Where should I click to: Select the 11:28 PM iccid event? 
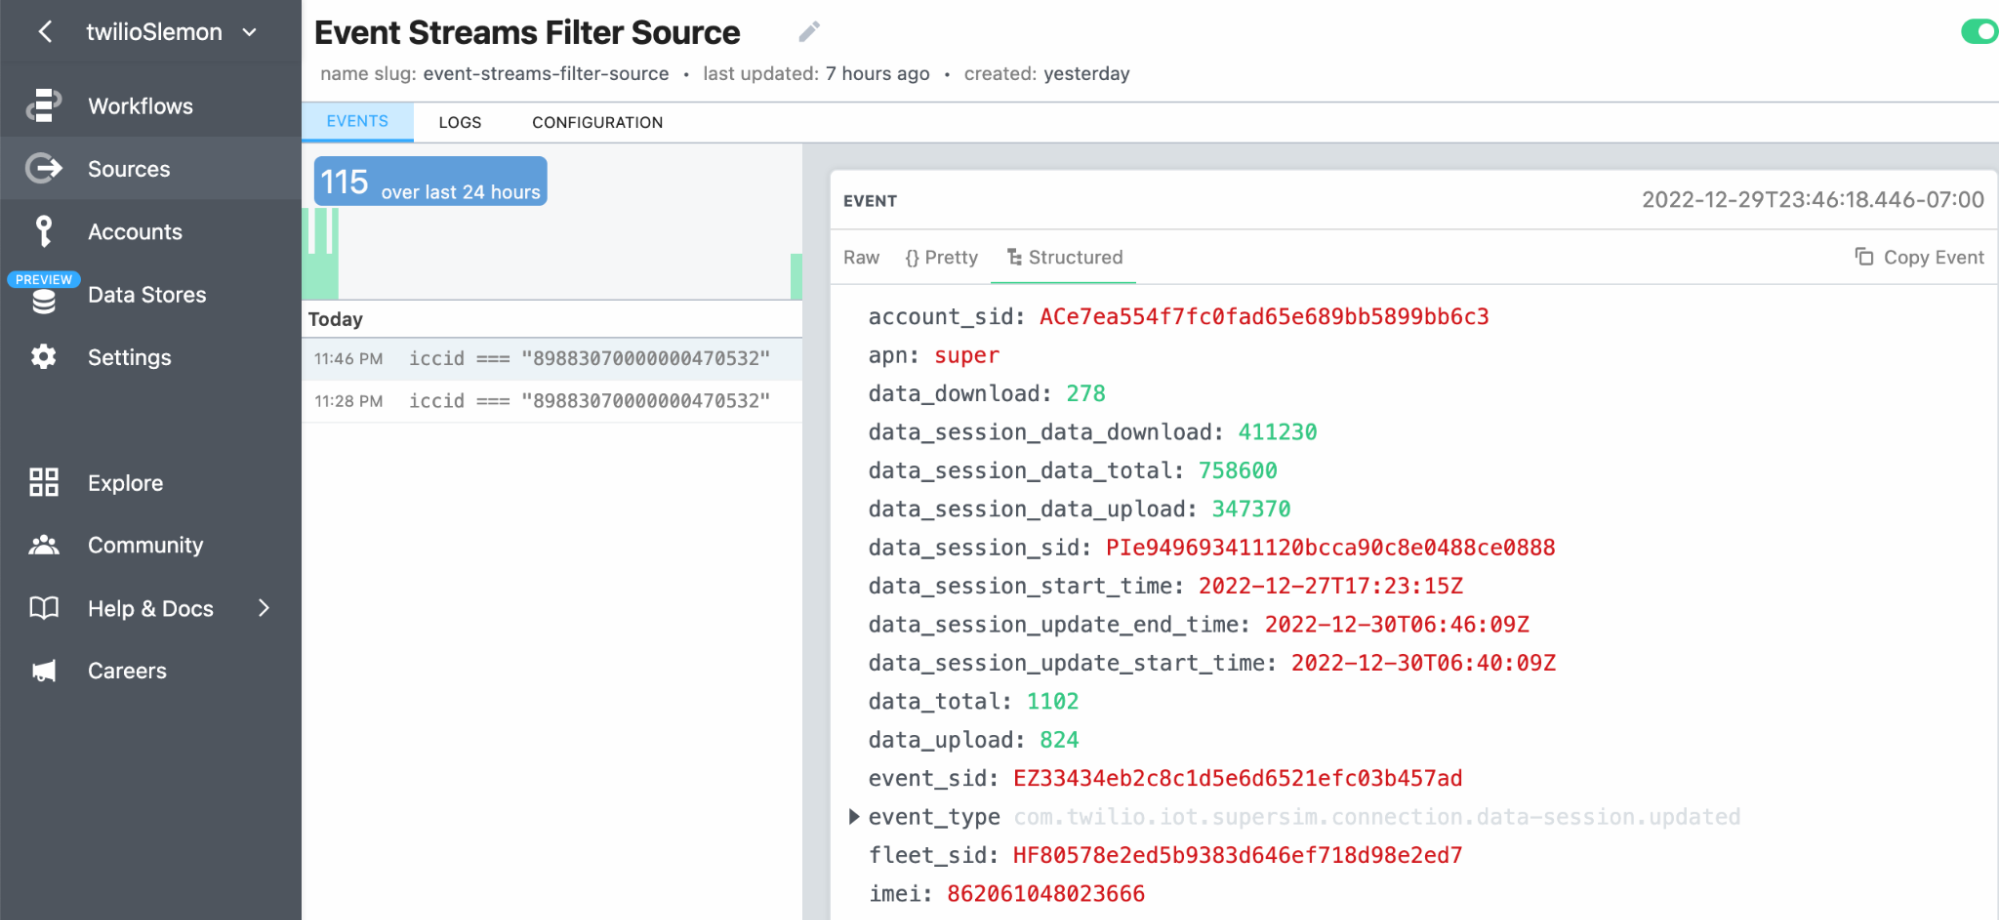click(552, 401)
